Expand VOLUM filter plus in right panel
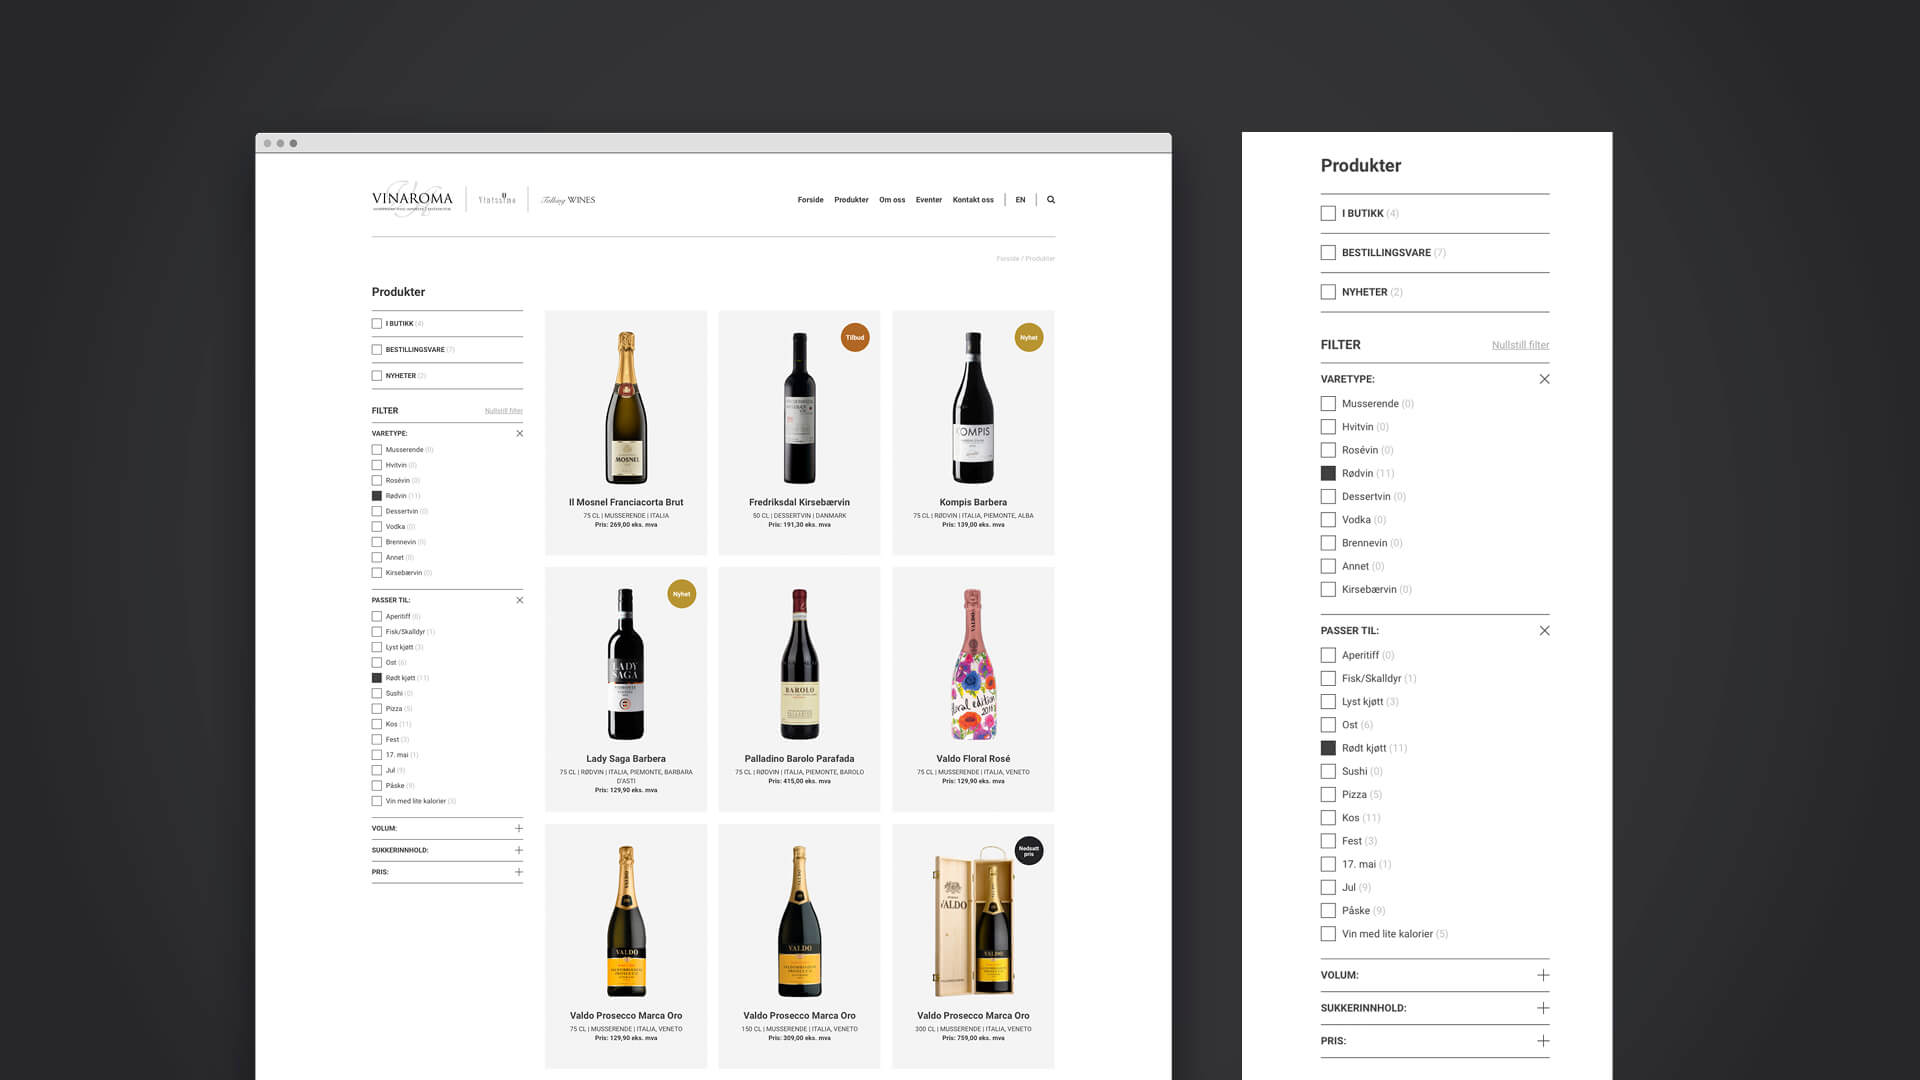Image resolution: width=1920 pixels, height=1080 pixels. (x=1543, y=975)
